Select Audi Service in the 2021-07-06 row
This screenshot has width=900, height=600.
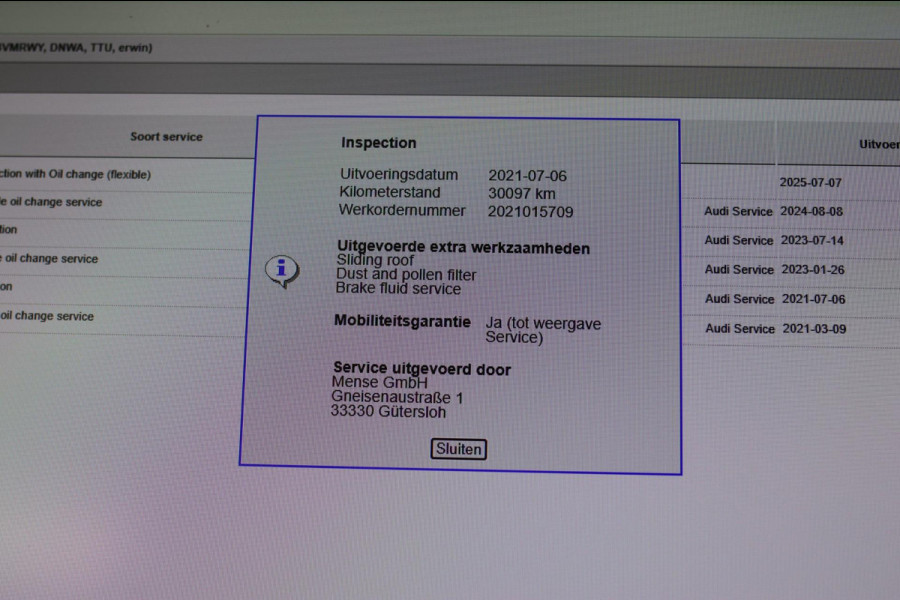click(x=738, y=299)
